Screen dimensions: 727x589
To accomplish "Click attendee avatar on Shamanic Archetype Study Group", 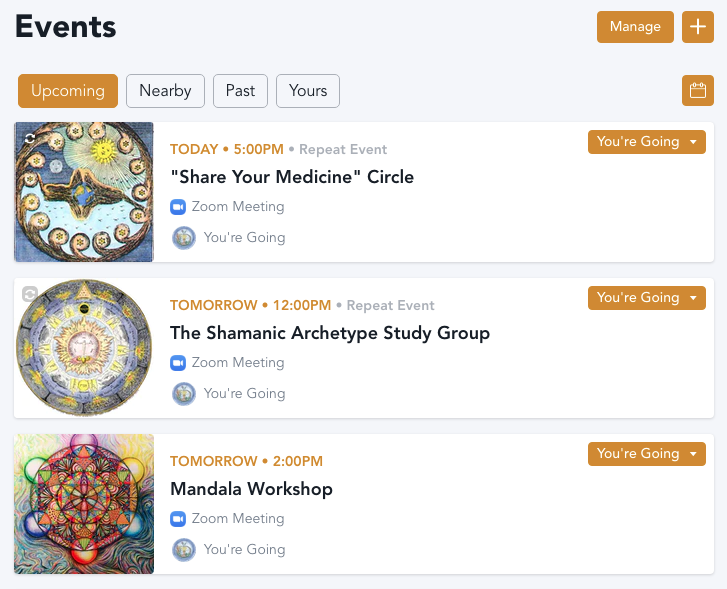I will click(184, 394).
